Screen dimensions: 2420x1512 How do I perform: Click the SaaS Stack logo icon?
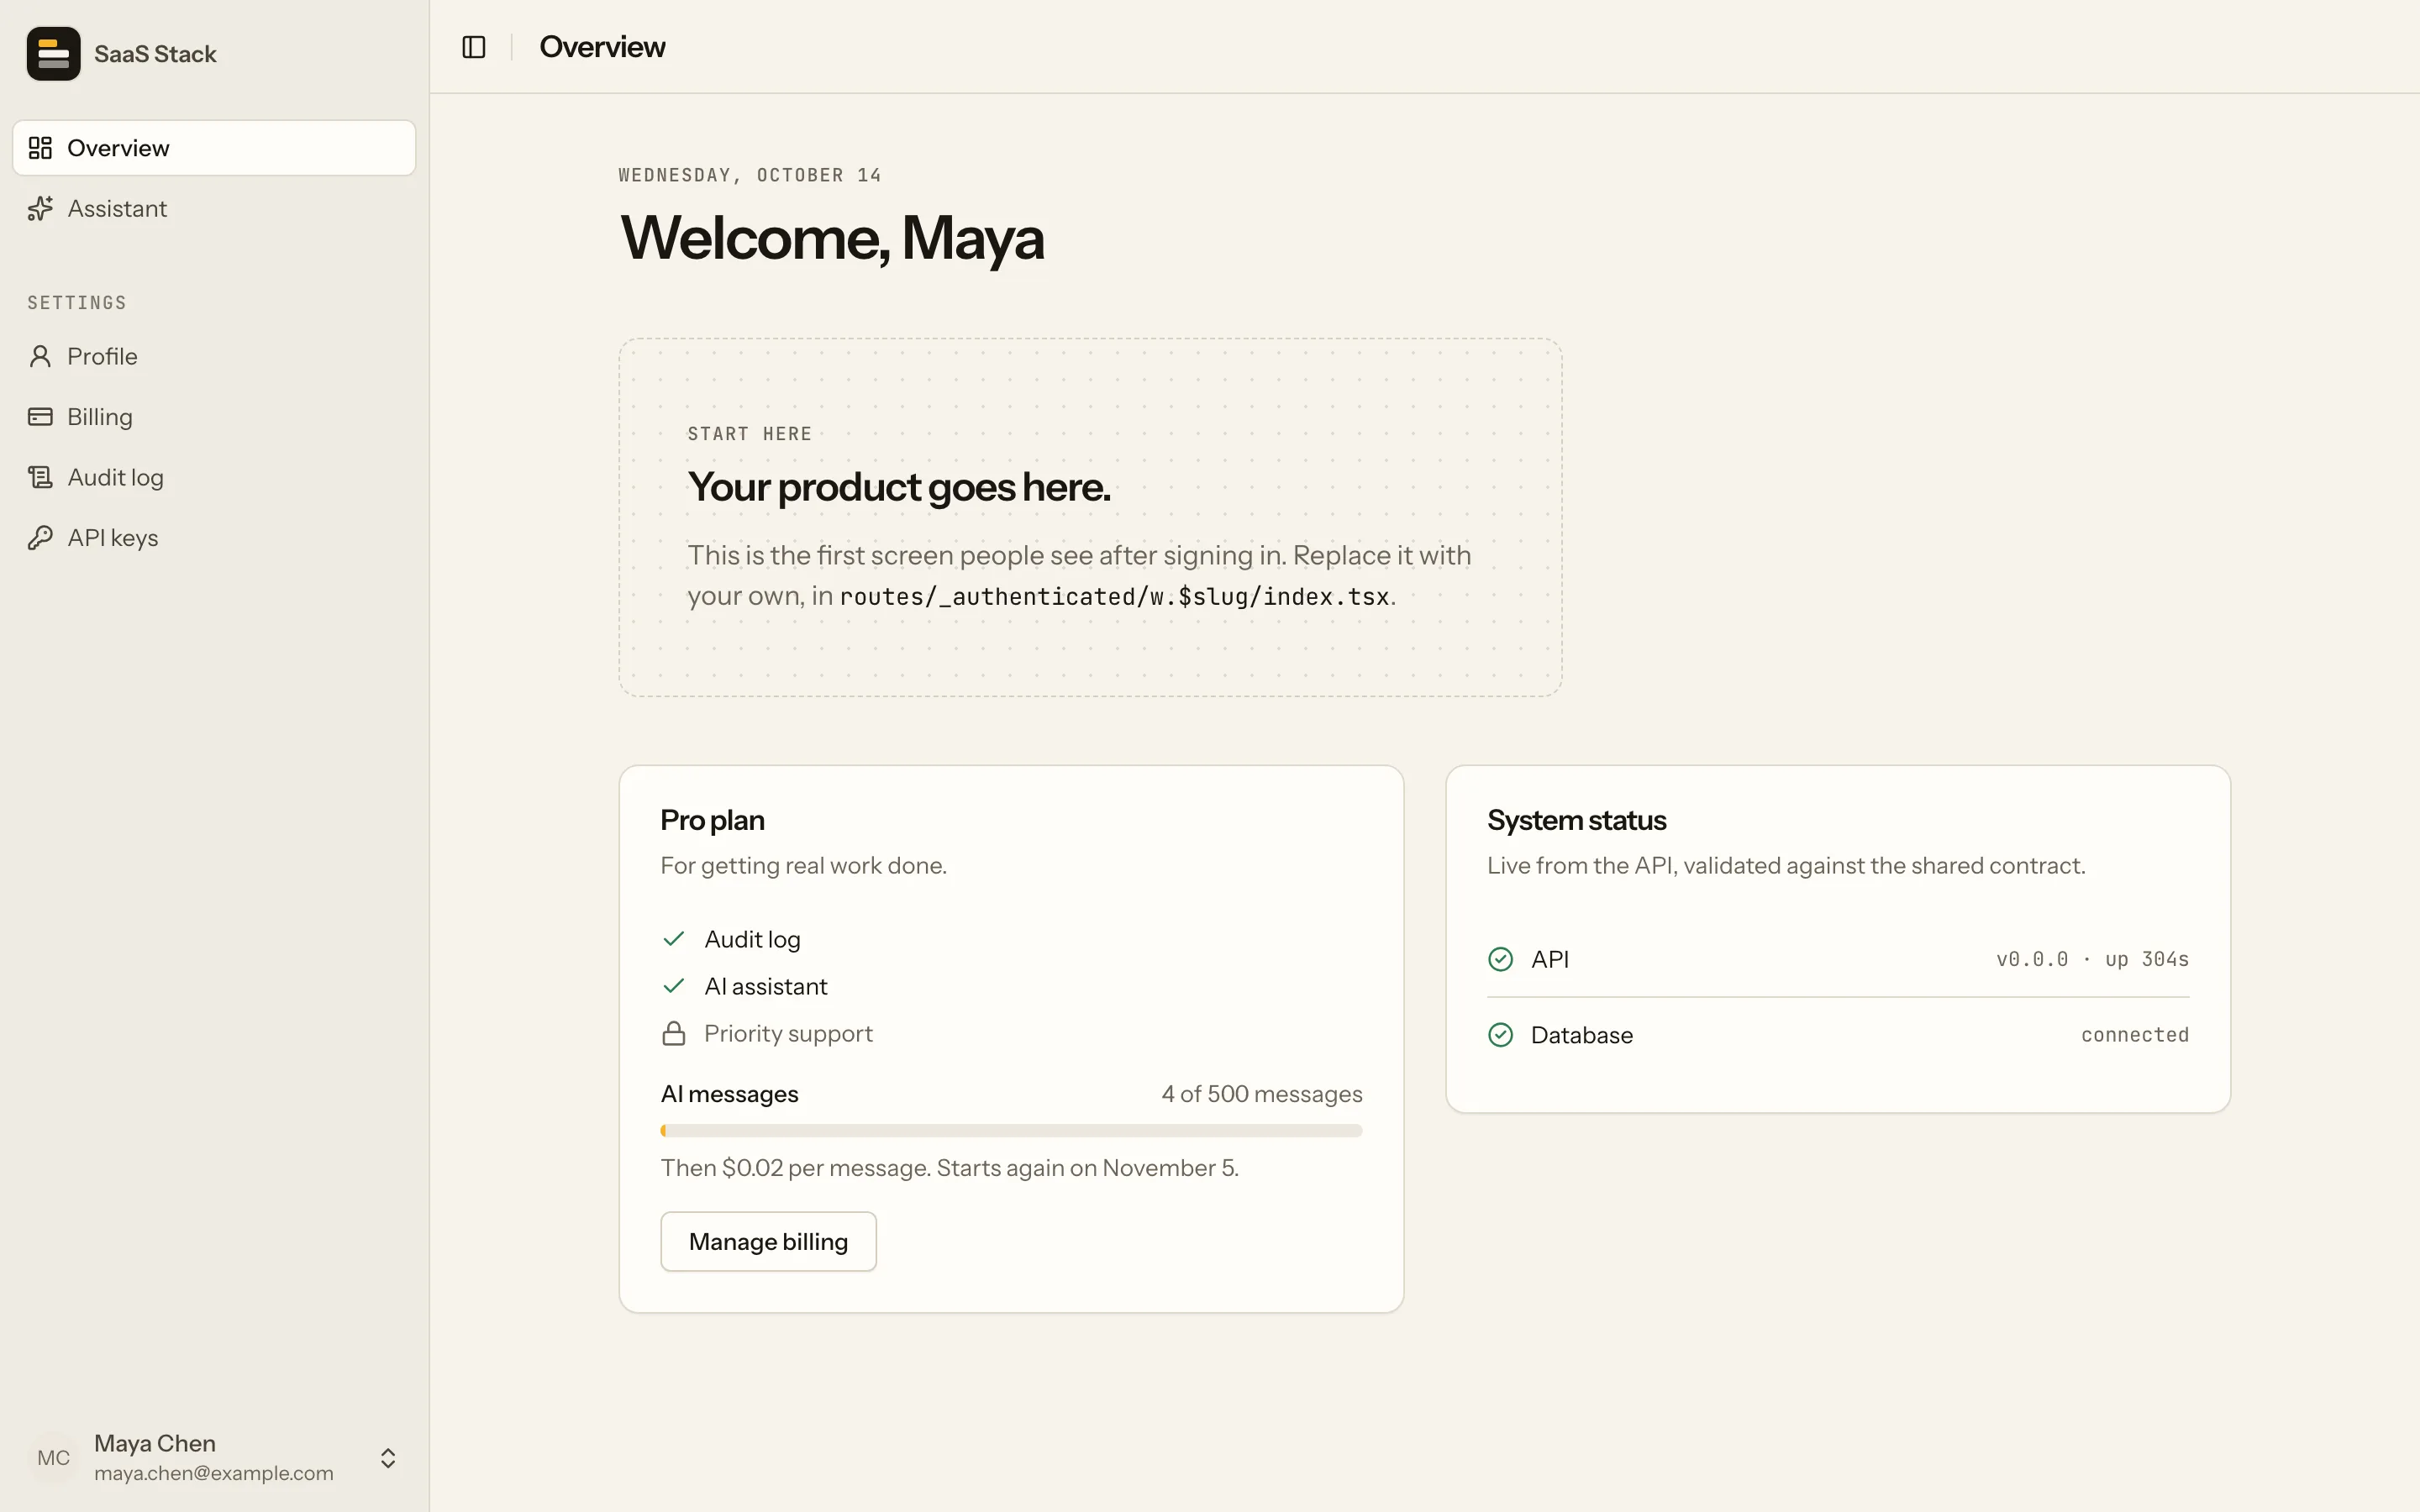pos(53,54)
